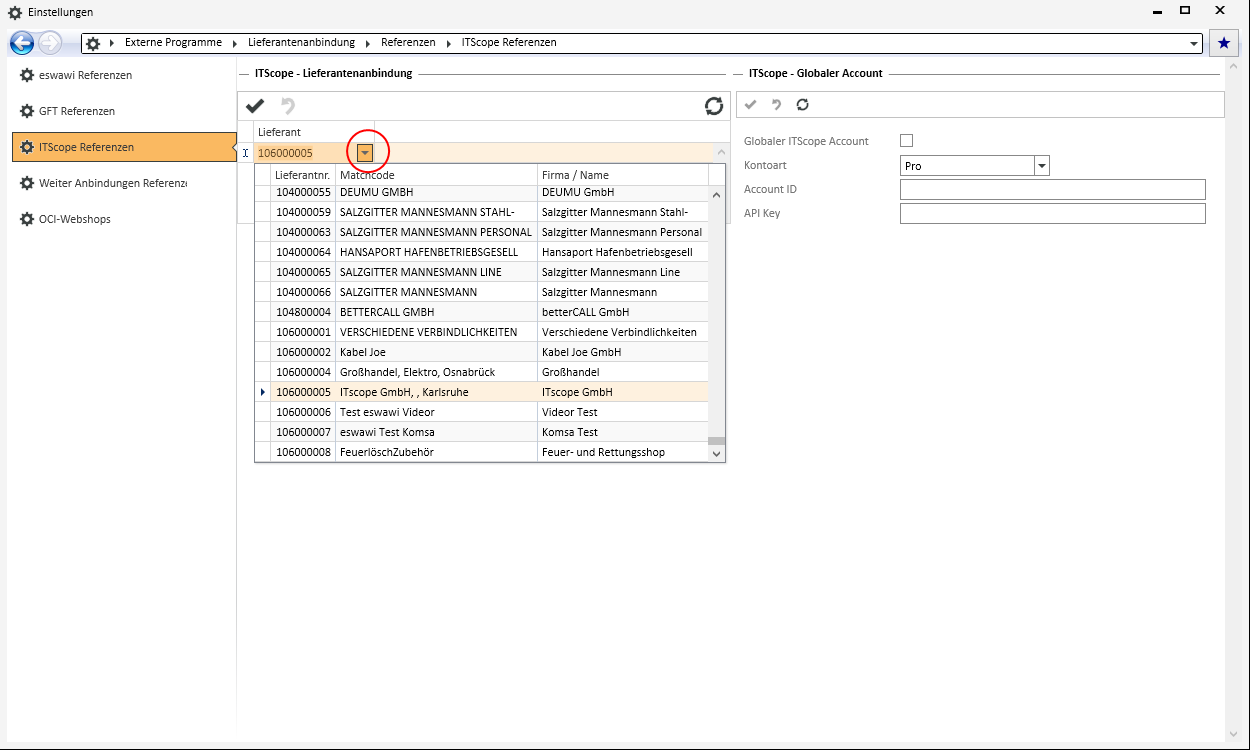The width and height of the screenshot is (1250, 750).
Task: Open eswawi Referenzen in the sidebar
Action: tap(124, 75)
